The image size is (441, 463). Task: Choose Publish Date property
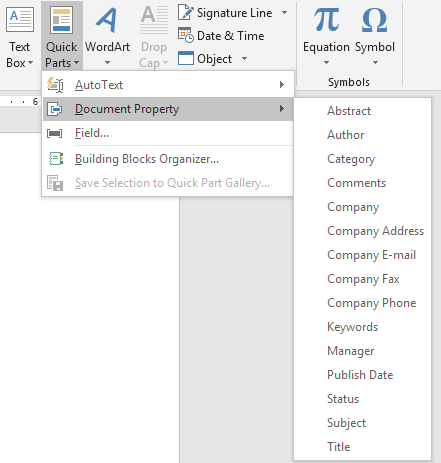click(360, 375)
